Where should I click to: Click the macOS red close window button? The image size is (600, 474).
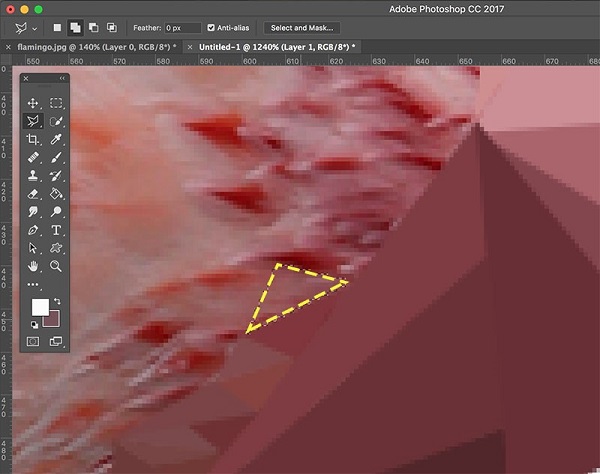(x=11, y=9)
